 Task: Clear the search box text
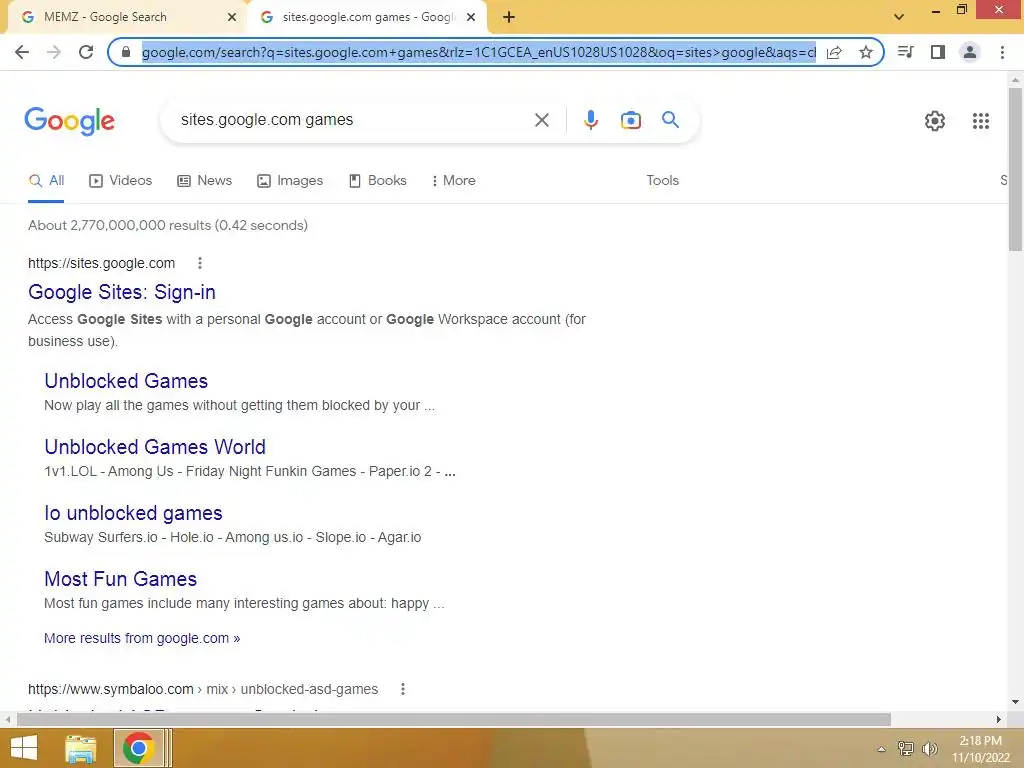coord(541,120)
